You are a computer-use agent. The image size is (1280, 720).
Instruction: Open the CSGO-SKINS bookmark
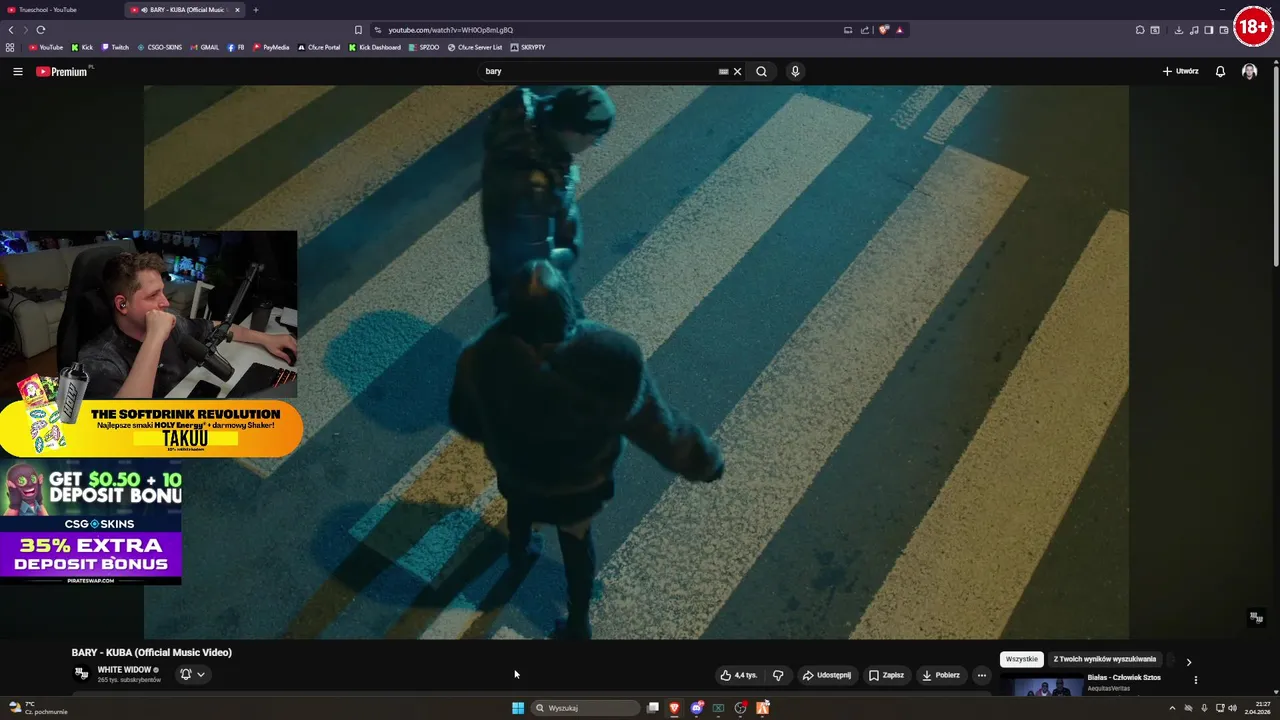(x=159, y=47)
